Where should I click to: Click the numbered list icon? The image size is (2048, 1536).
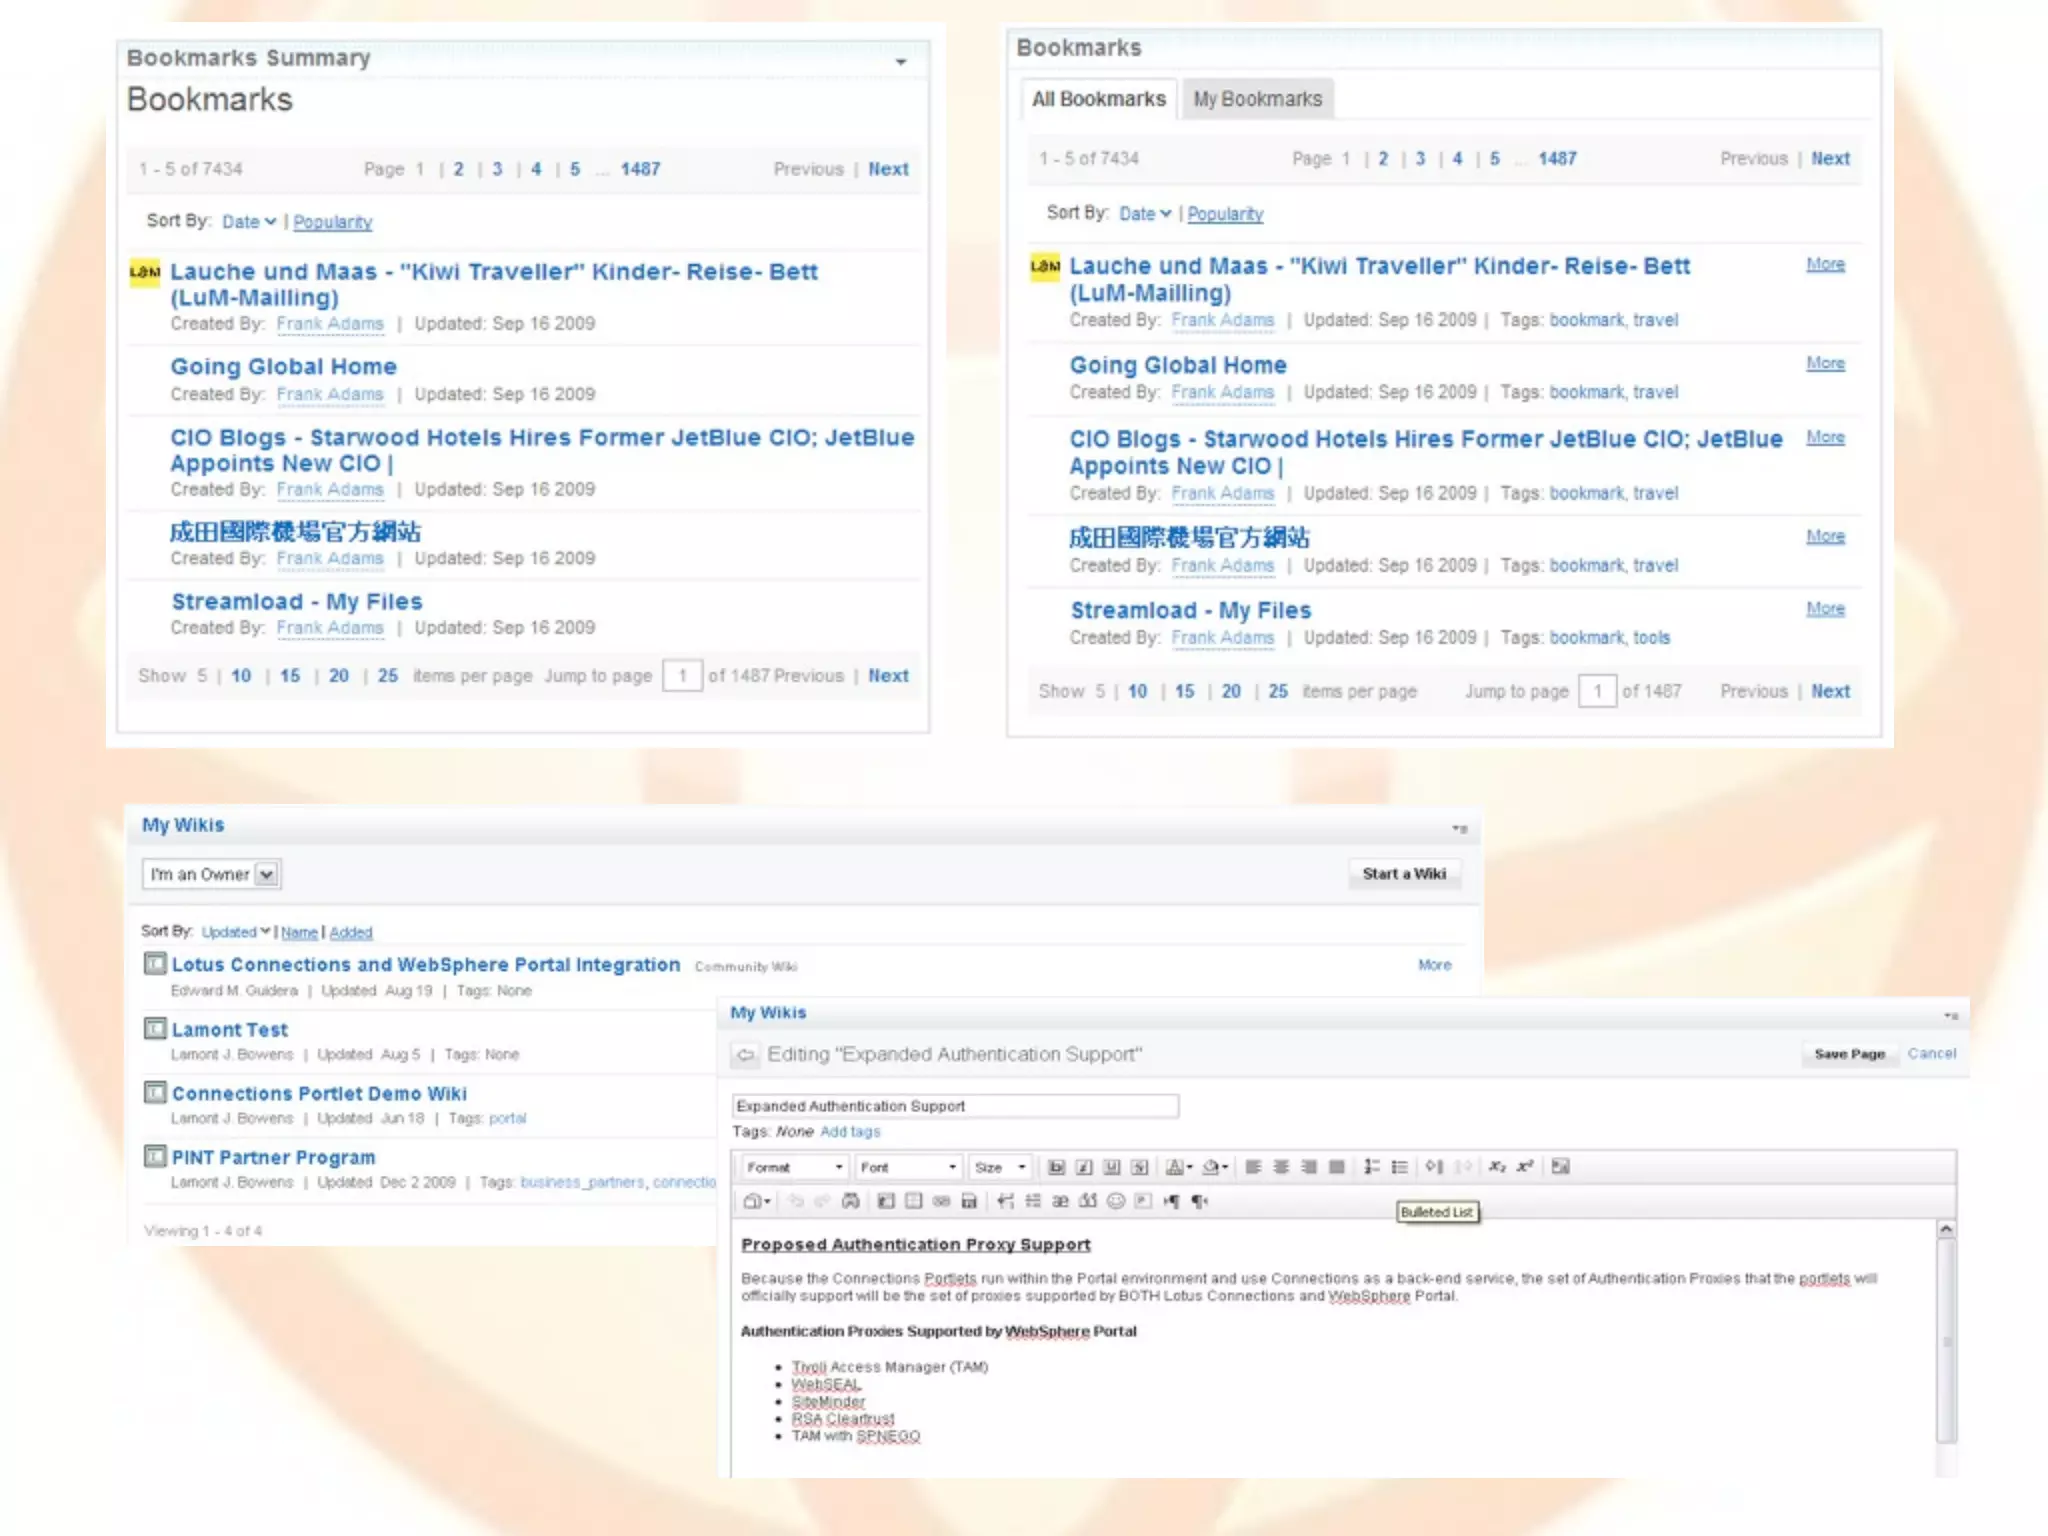1372,1167
